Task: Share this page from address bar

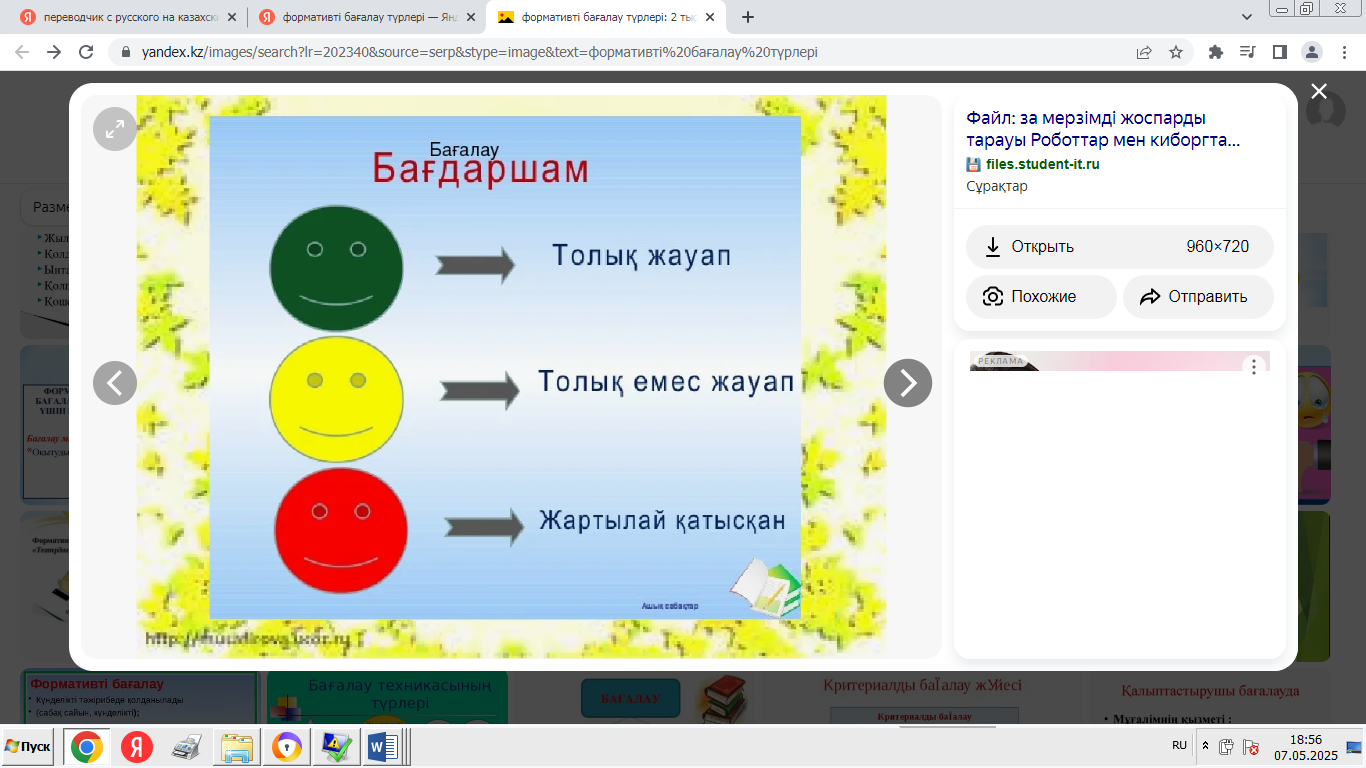Action: 1144,52
